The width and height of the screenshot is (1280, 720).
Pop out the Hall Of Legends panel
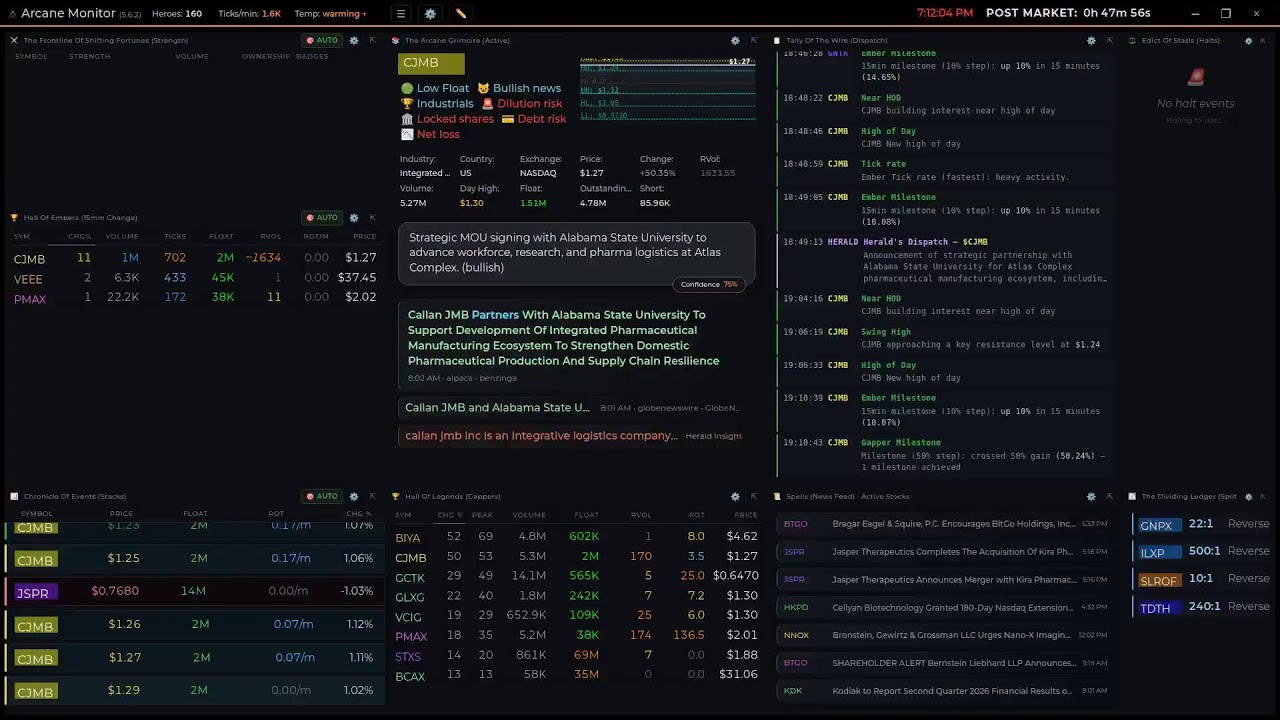[x=754, y=496]
